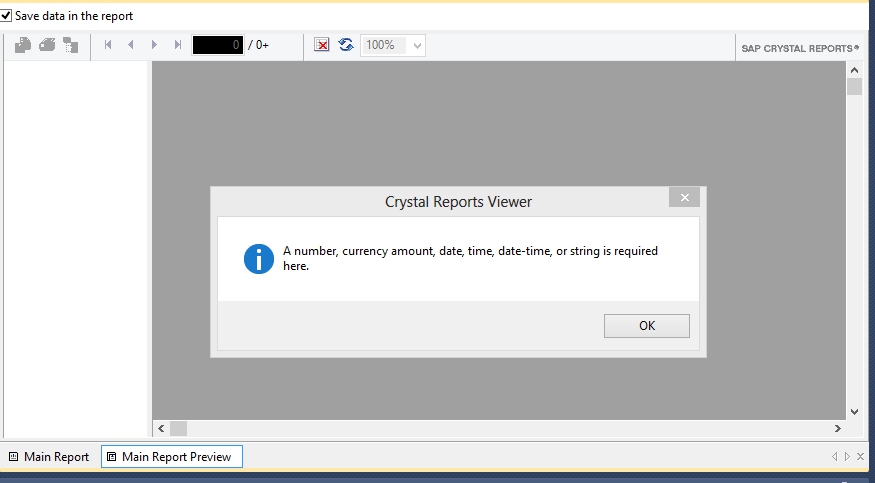Click the tab strip scroll left arrow
The image size is (875, 483).
[x=835, y=457]
